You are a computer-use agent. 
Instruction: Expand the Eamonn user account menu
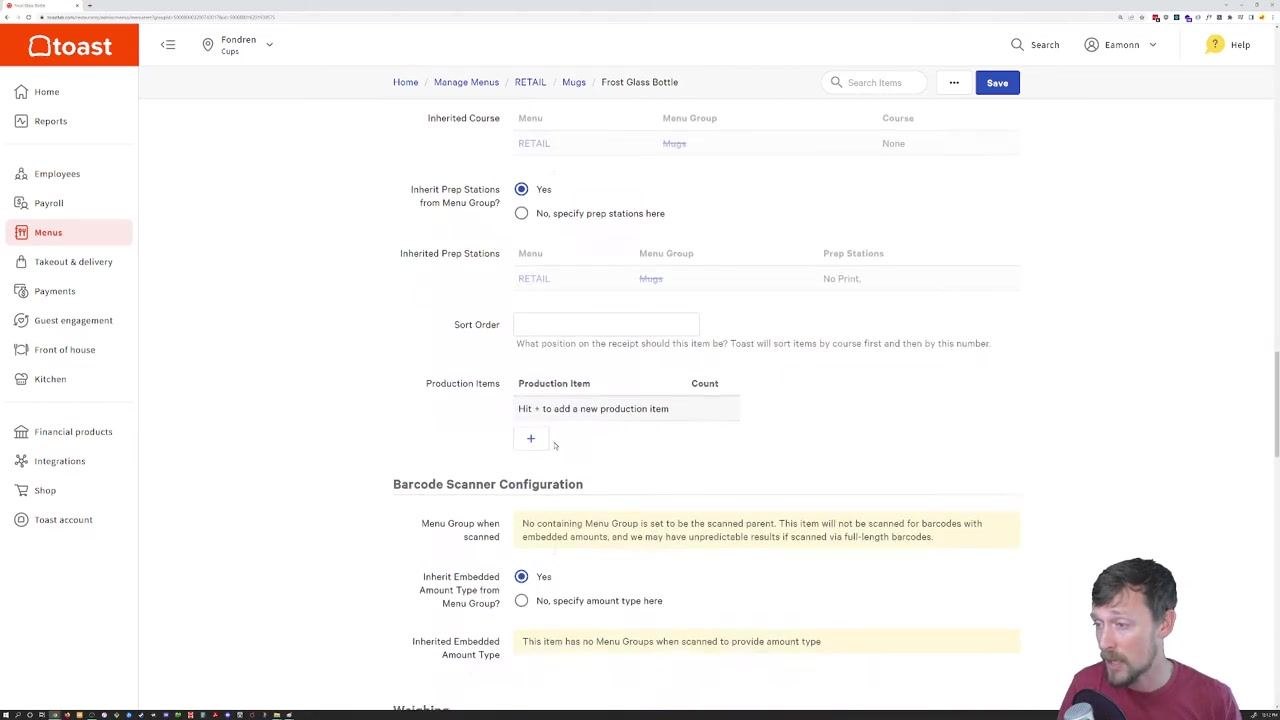click(x=1120, y=45)
